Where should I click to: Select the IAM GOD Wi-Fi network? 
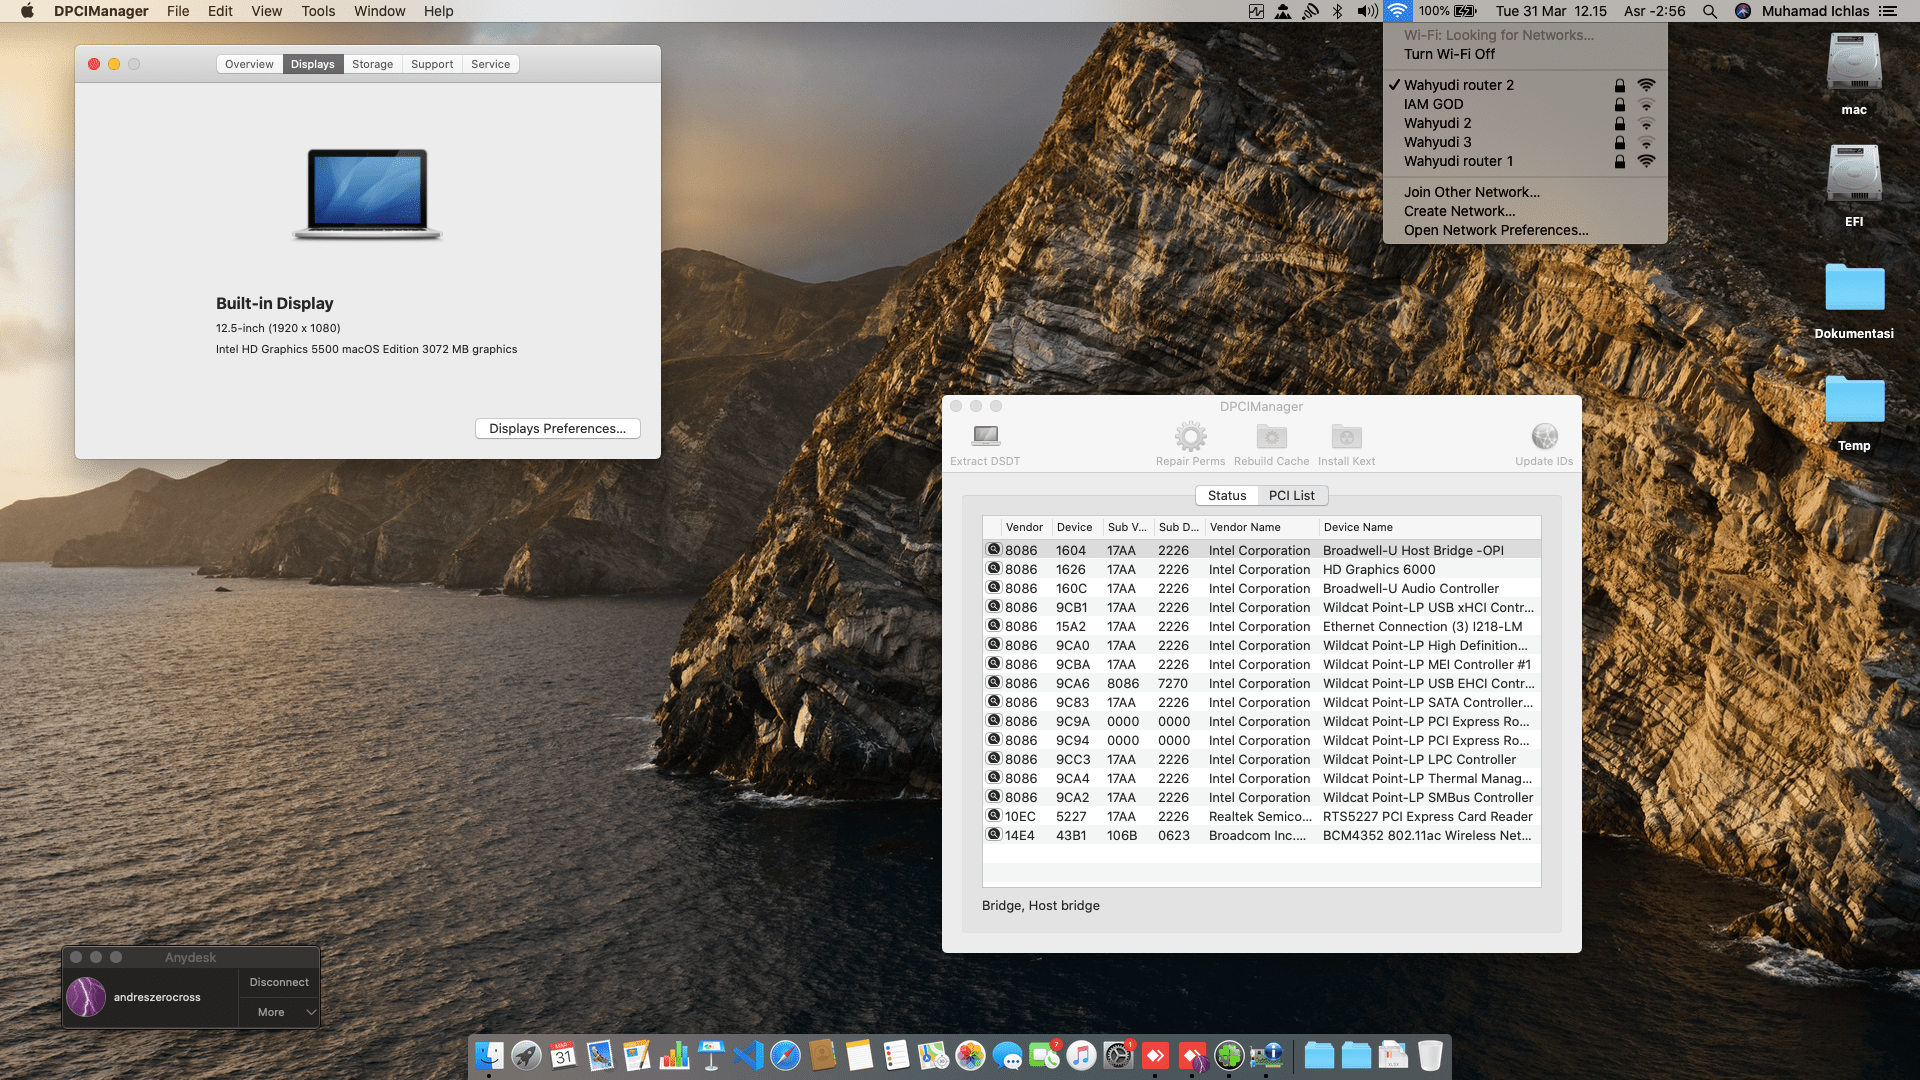pyautogui.click(x=1433, y=104)
